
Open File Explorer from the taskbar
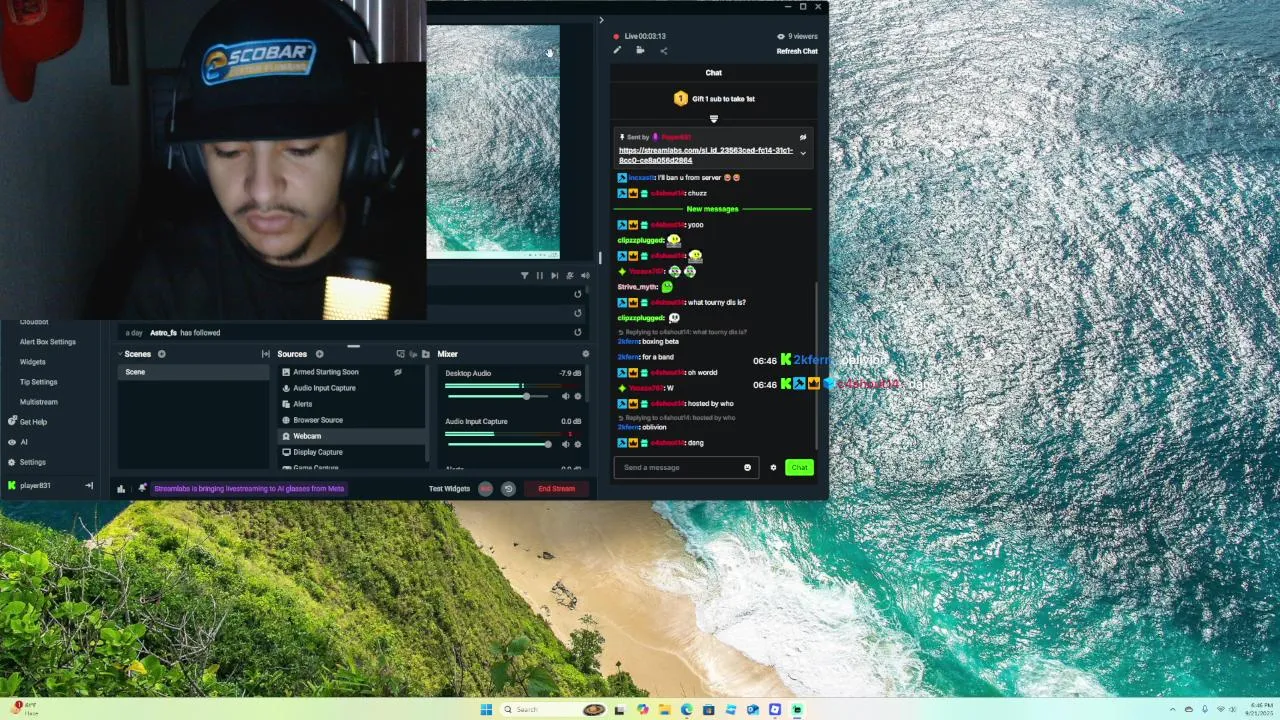pos(664,710)
